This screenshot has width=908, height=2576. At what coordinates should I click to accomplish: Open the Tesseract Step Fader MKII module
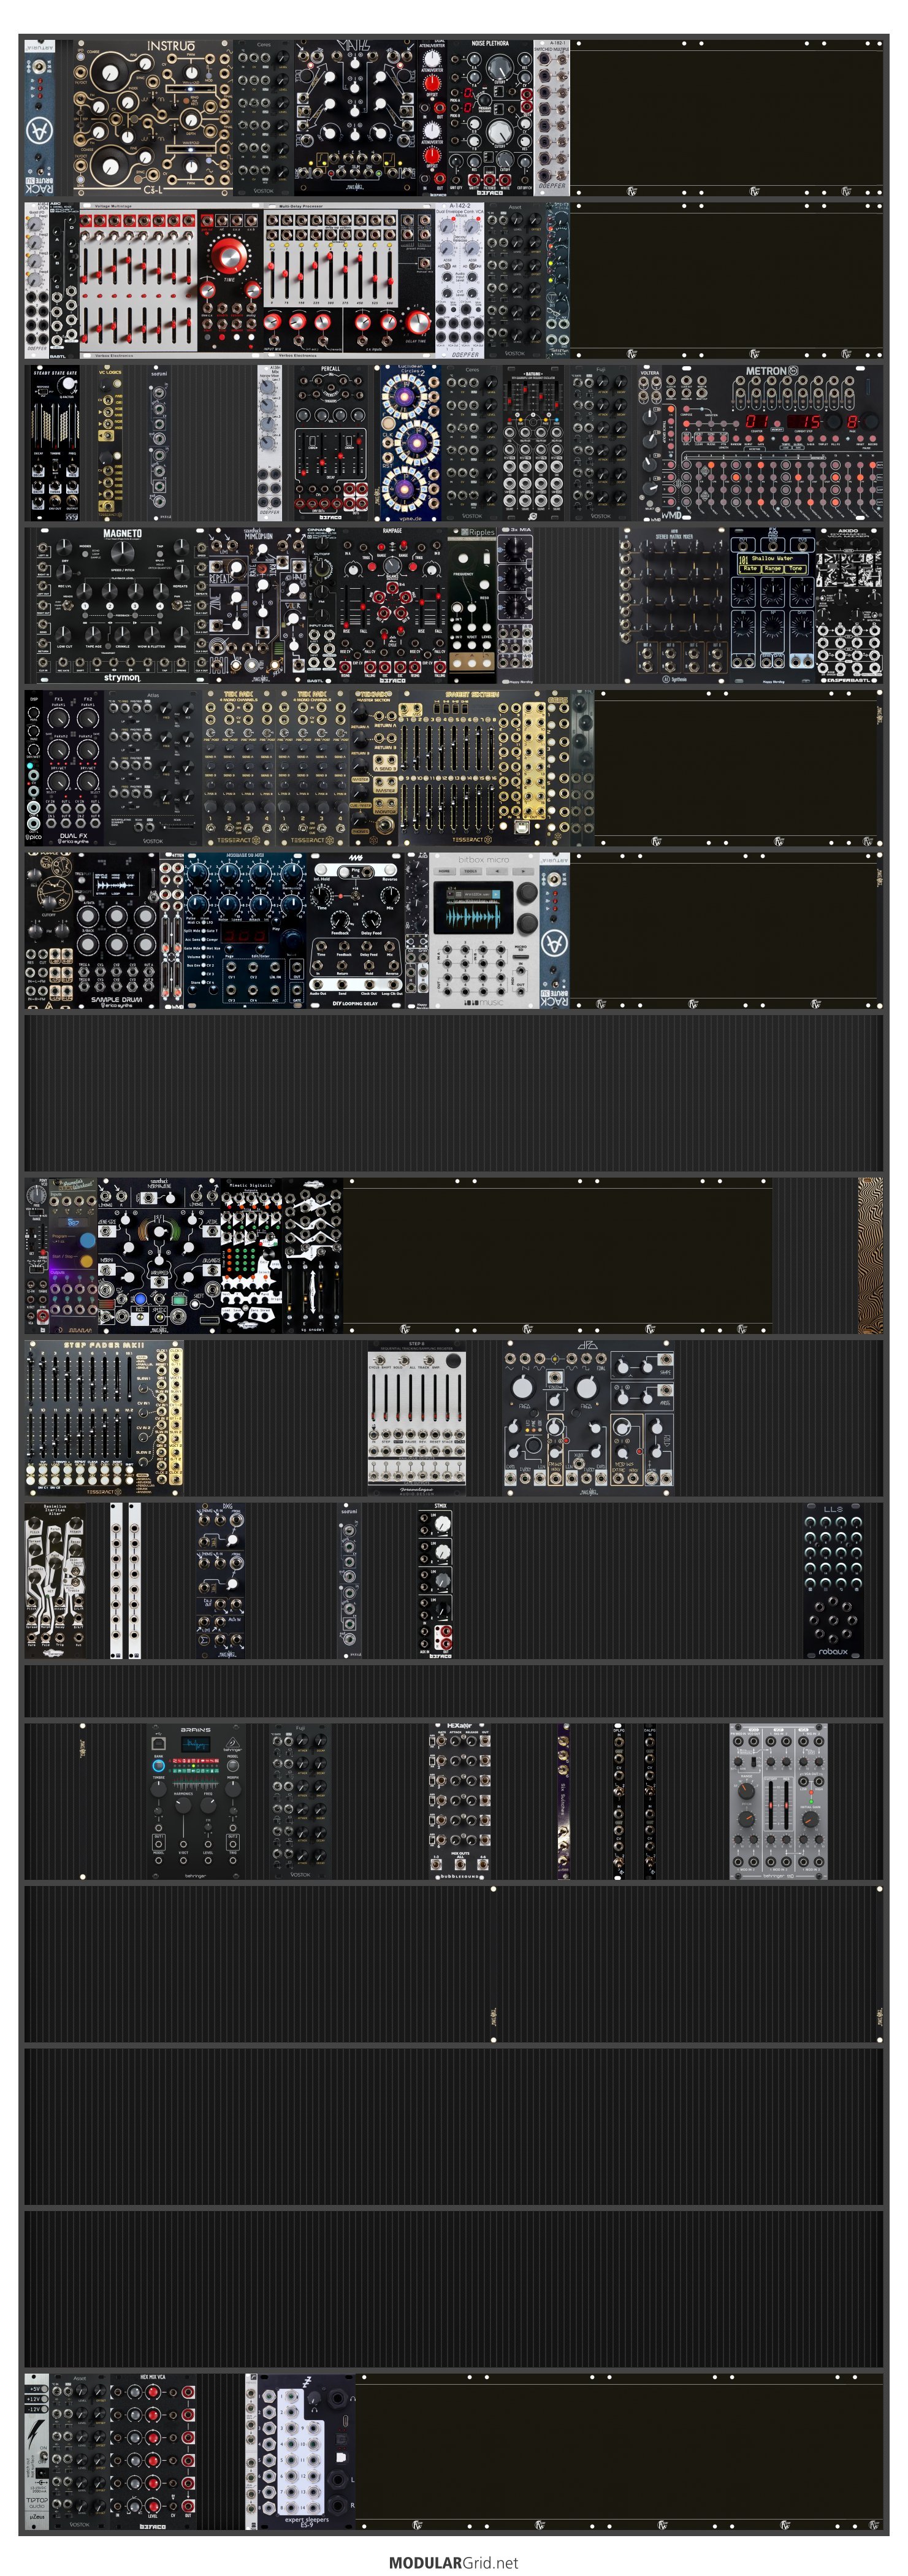[104, 1418]
